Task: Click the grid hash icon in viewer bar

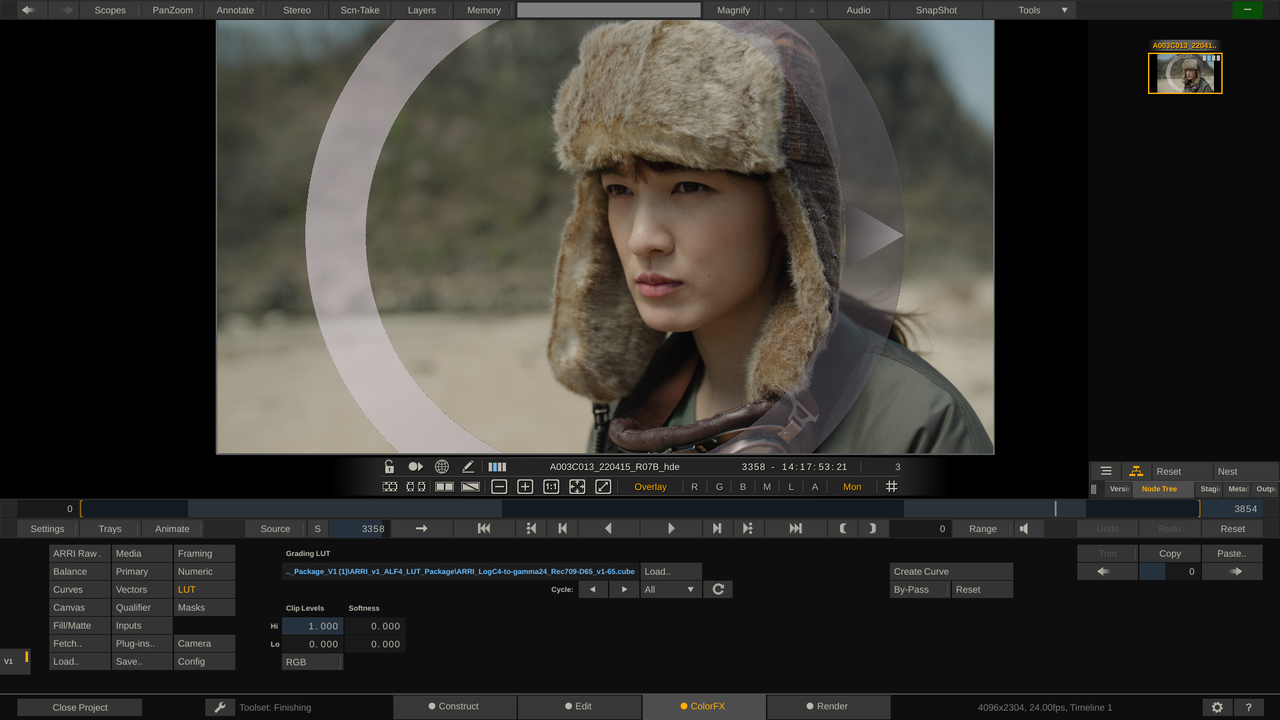Action: tap(891, 487)
